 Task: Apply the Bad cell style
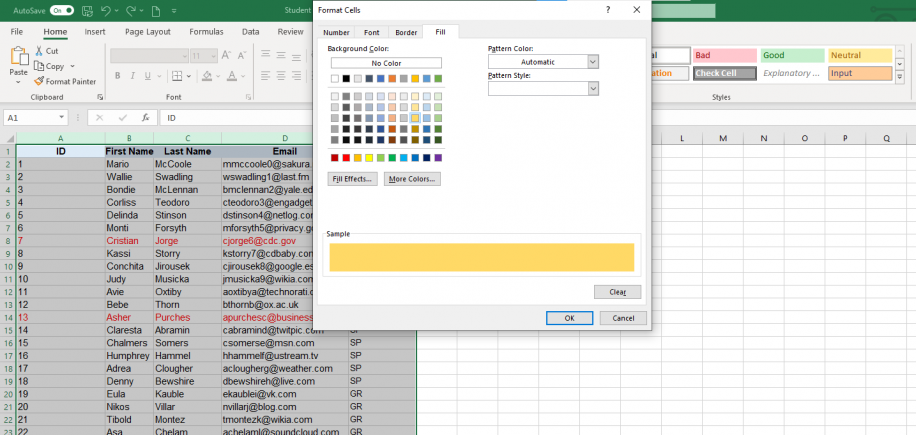(x=724, y=55)
